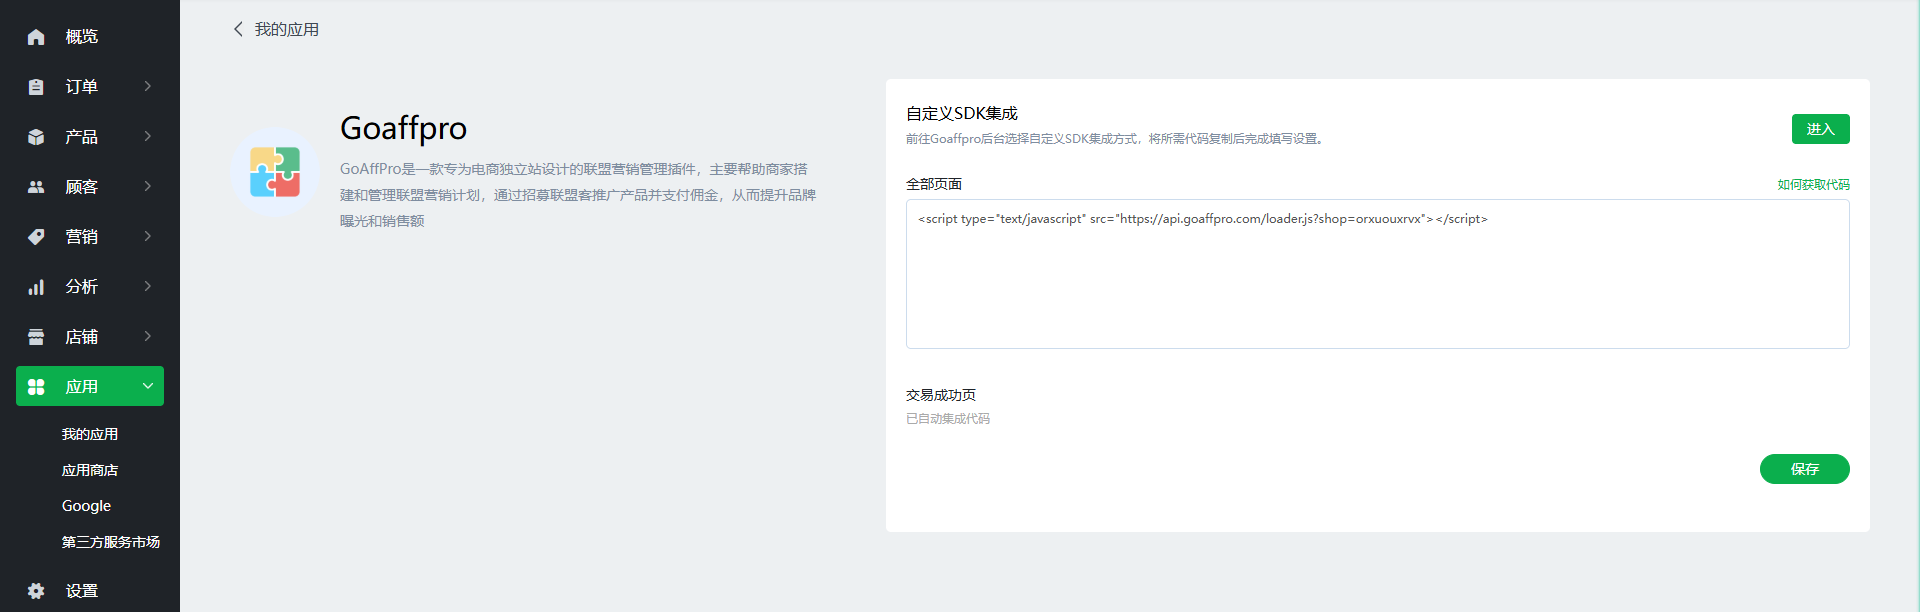
Task: Click the back arrow next to 我的应用
Action: pos(238,29)
